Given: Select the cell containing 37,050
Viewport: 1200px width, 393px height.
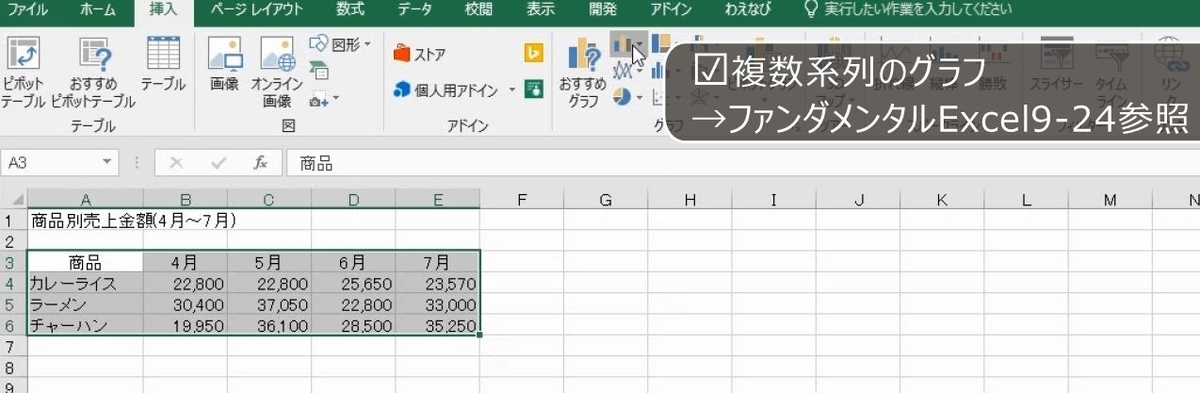Looking at the screenshot, I should 269,305.
